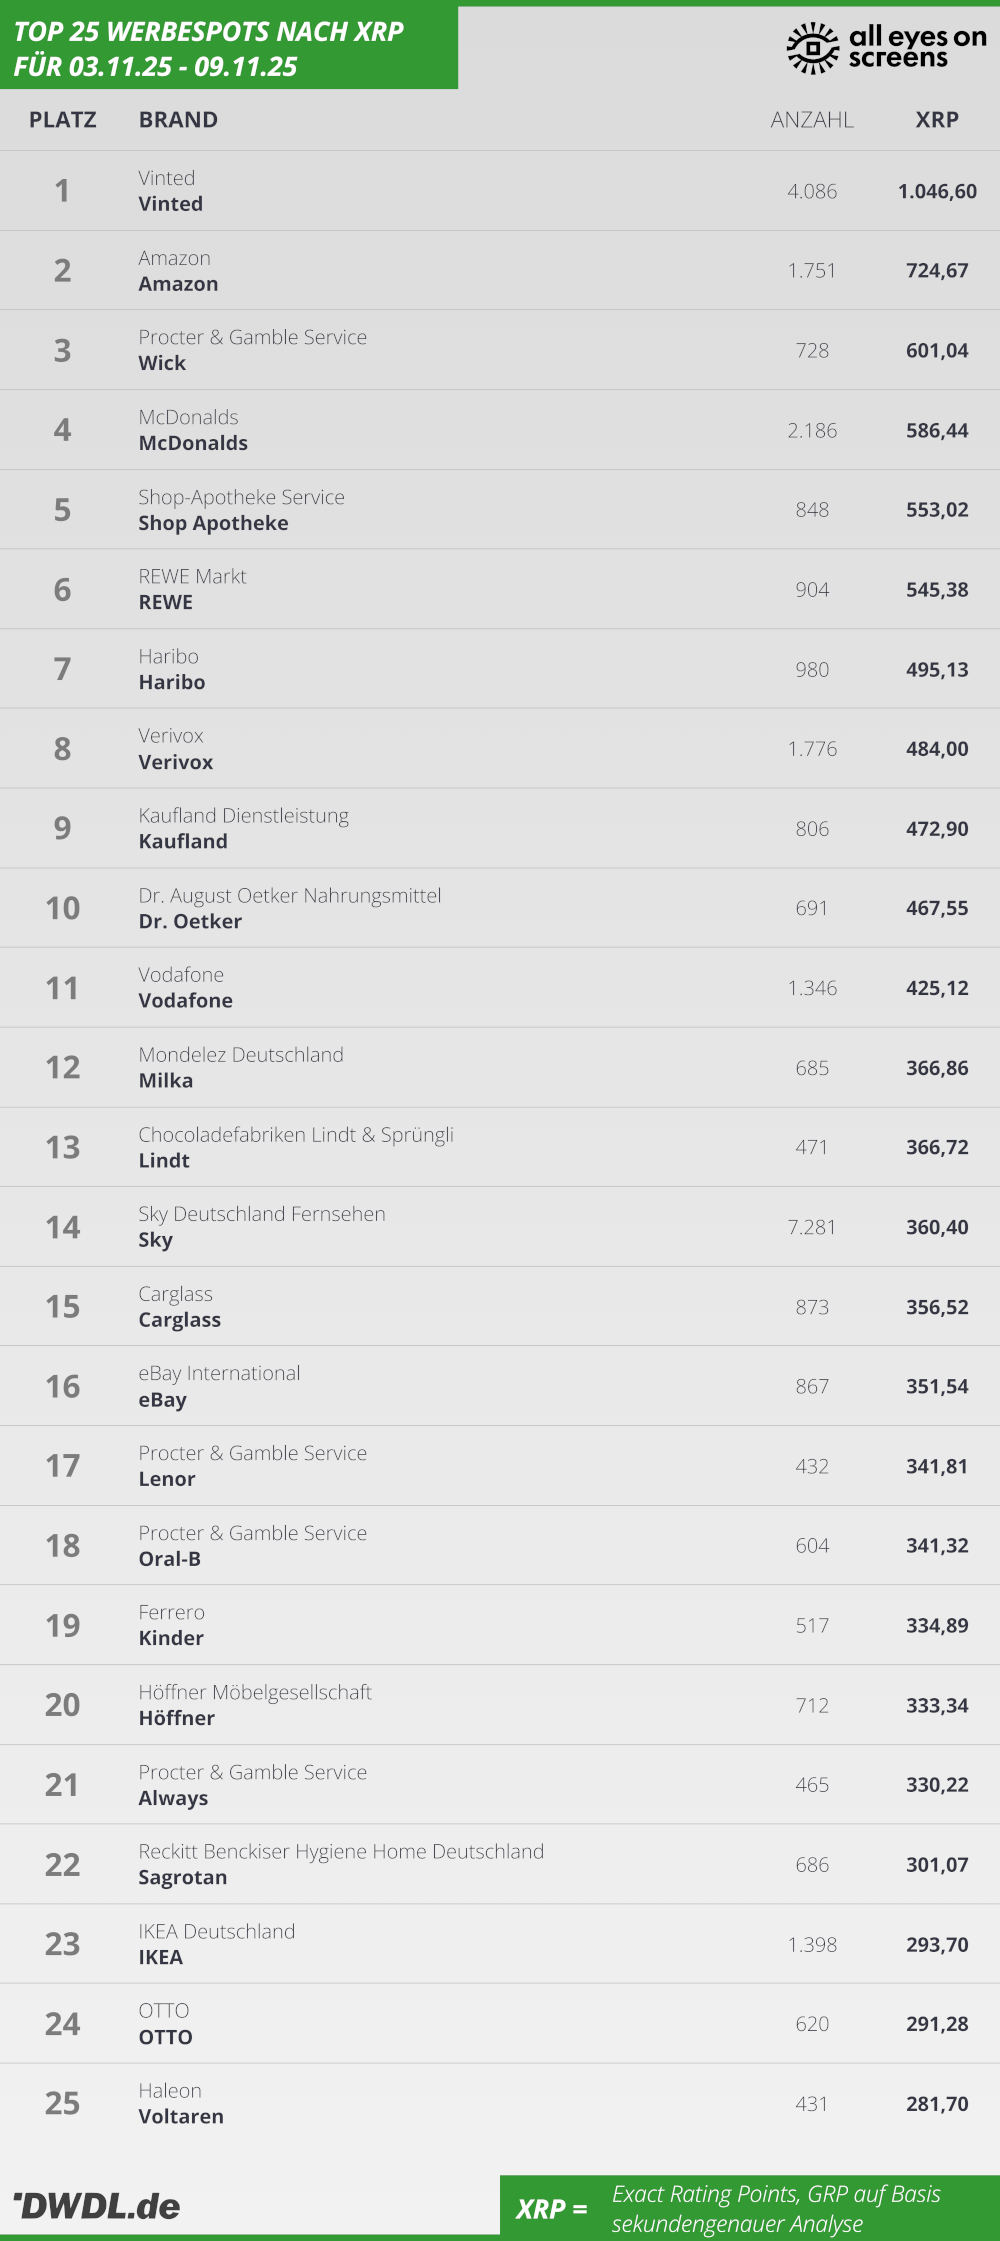Click the Oral-B brand entry

169,1558
